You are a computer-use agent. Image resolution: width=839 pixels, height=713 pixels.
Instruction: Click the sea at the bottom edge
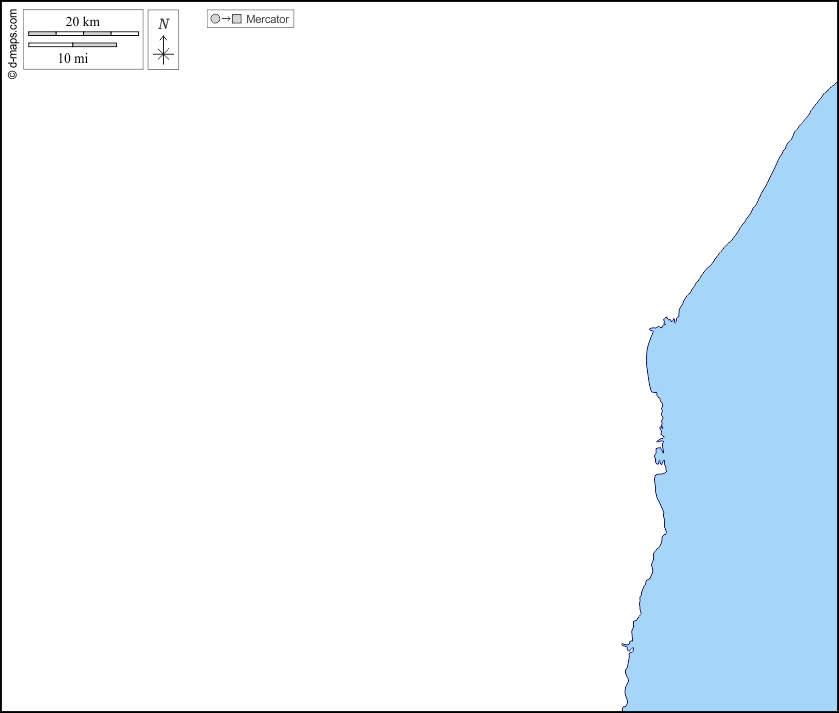[730, 700]
